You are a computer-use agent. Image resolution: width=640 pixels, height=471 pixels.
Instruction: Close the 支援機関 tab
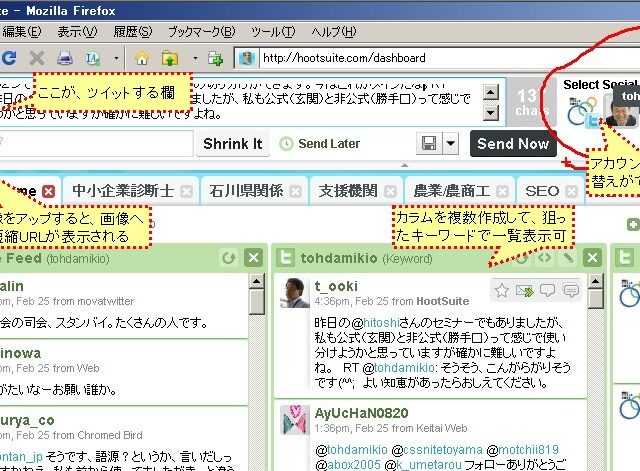[392, 190]
